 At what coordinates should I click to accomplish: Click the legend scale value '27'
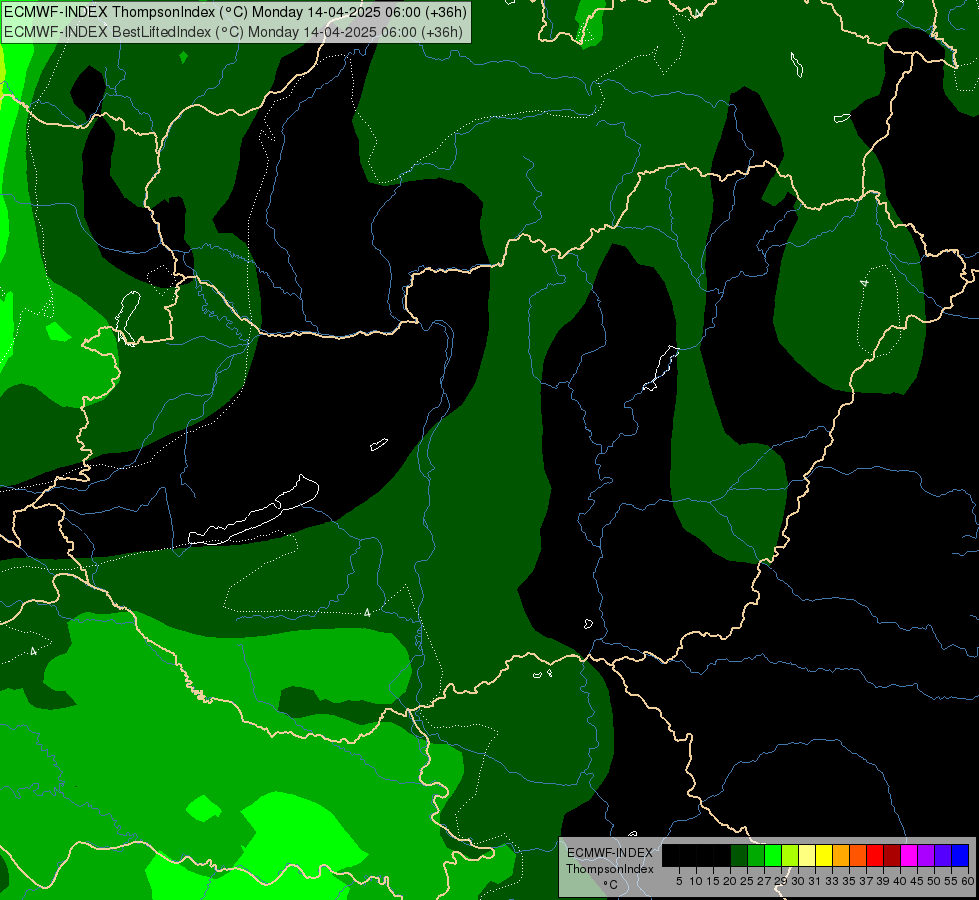(x=764, y=881)
